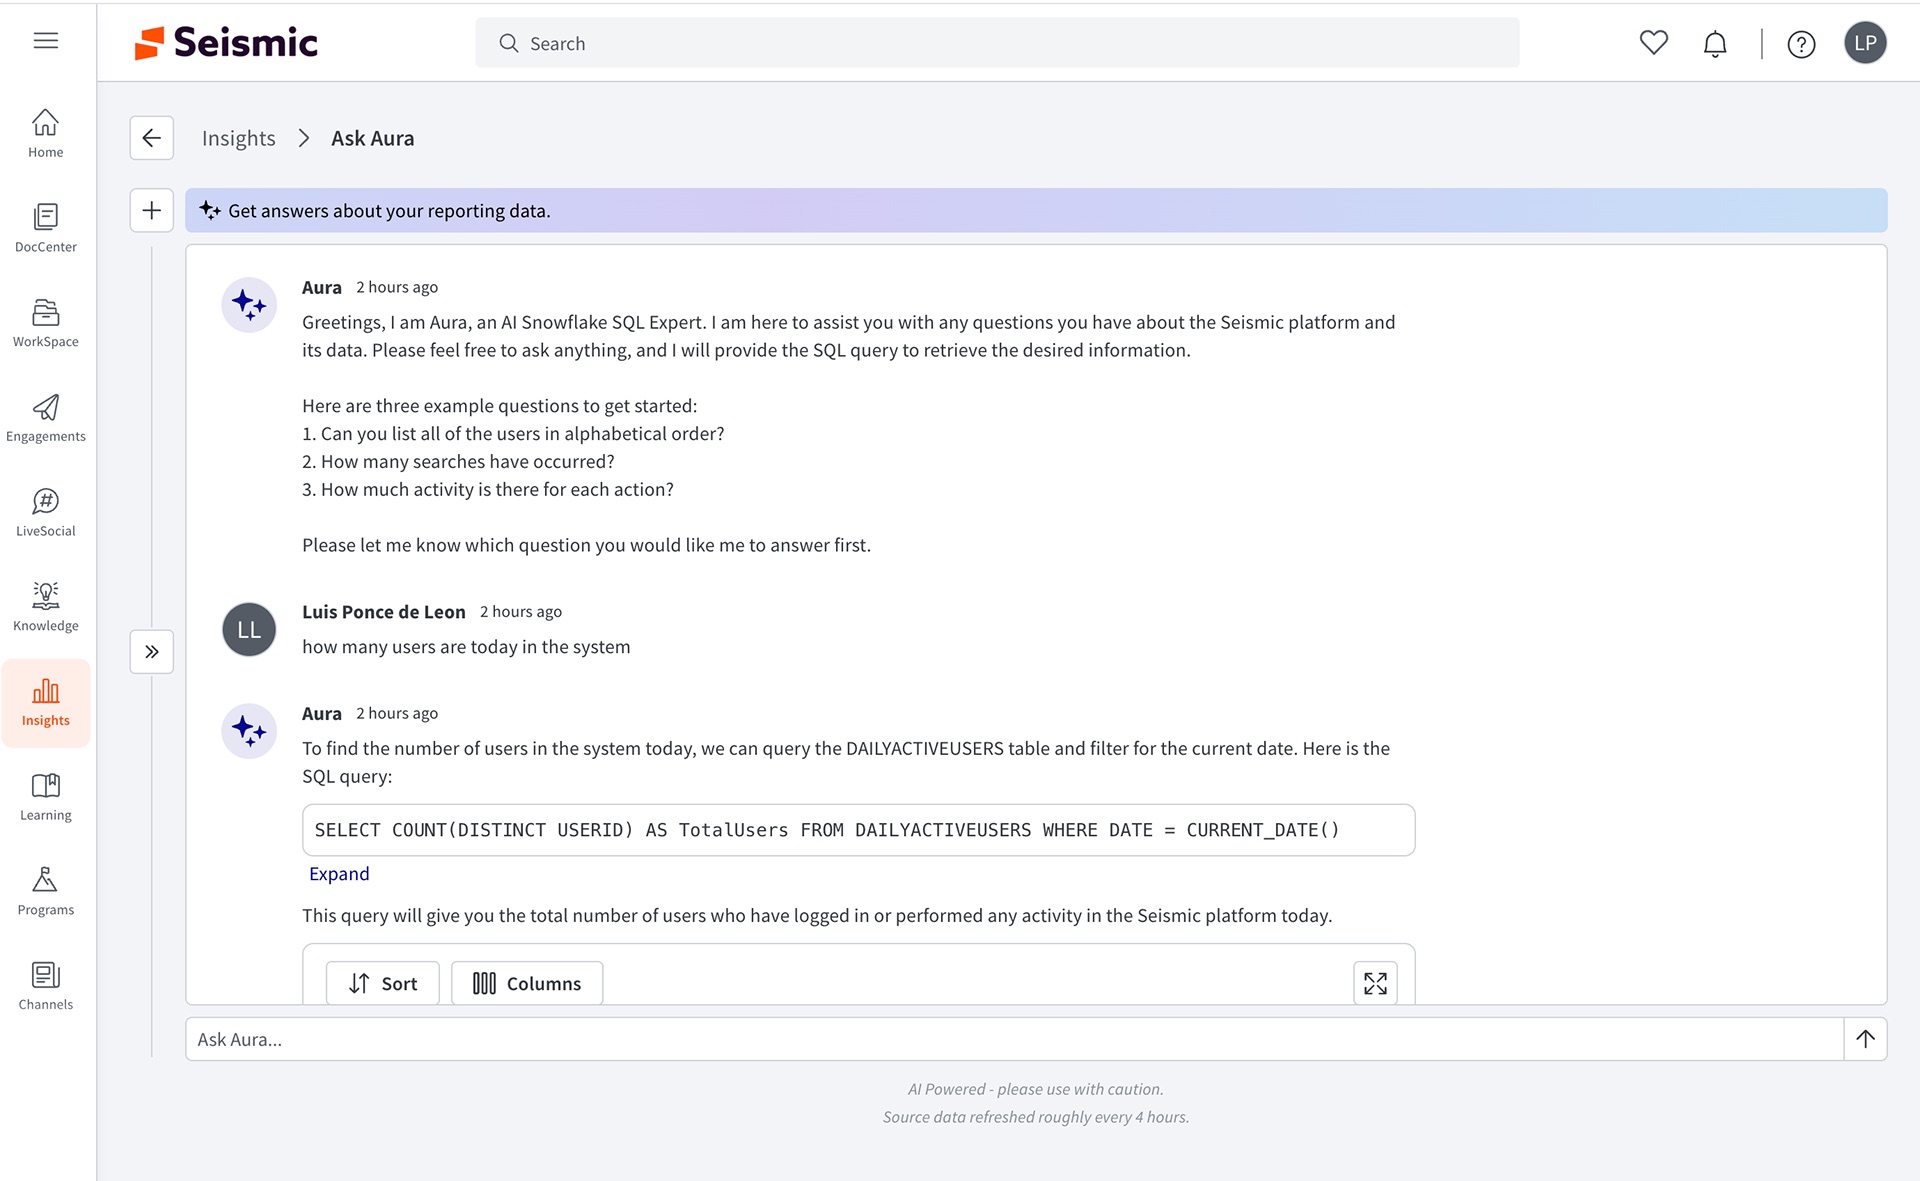Expand results table to fullscreen
The width and height of the screenshot is (1920, 1181).
coord(1375,984)
